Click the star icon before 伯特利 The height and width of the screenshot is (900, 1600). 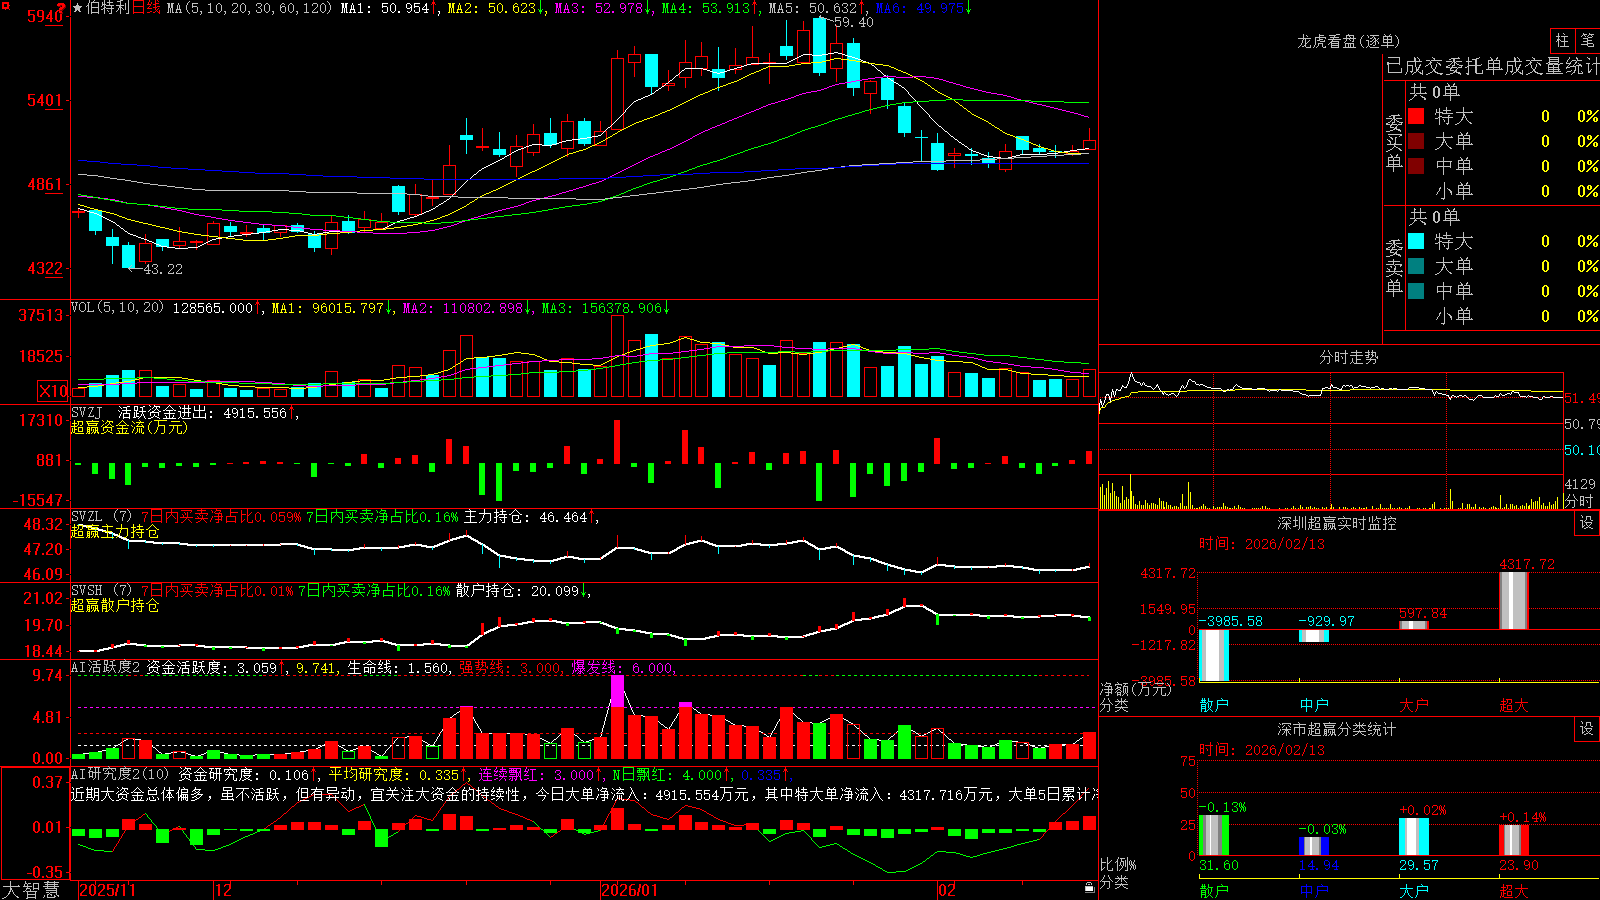77,8
